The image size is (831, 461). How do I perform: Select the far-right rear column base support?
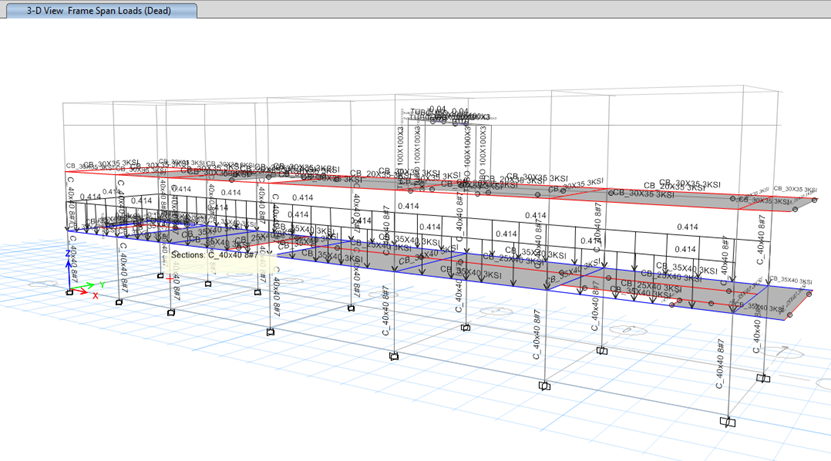pos(763,378)
